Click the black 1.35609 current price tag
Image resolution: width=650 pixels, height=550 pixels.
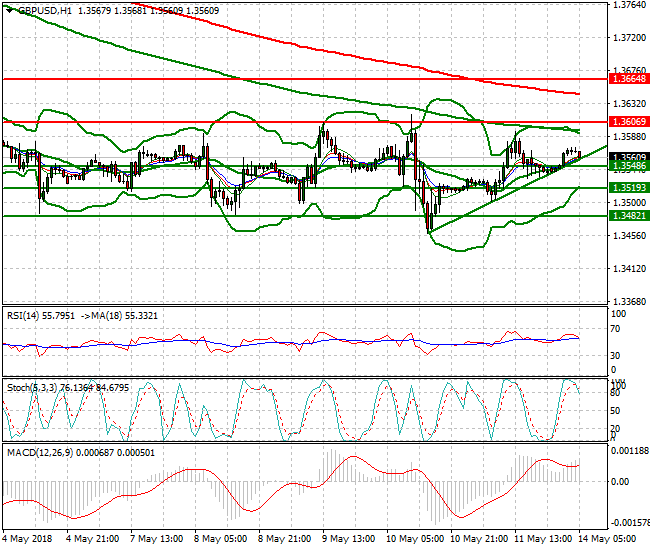(629, 157)
